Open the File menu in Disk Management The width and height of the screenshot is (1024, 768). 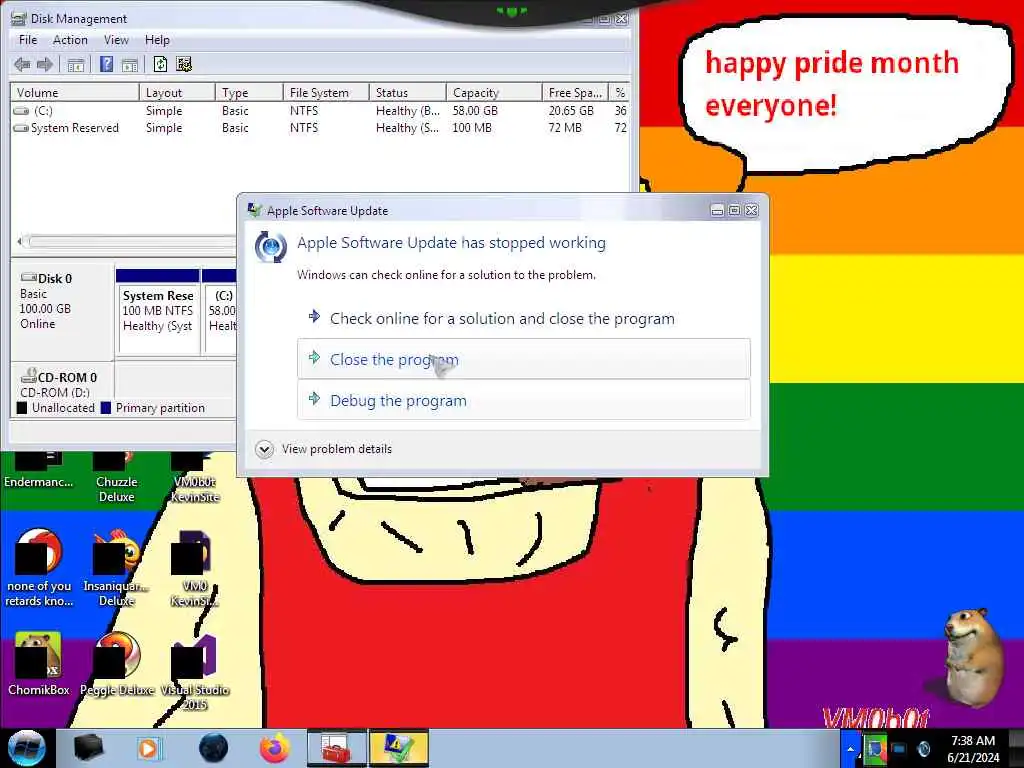coord(28,40)
